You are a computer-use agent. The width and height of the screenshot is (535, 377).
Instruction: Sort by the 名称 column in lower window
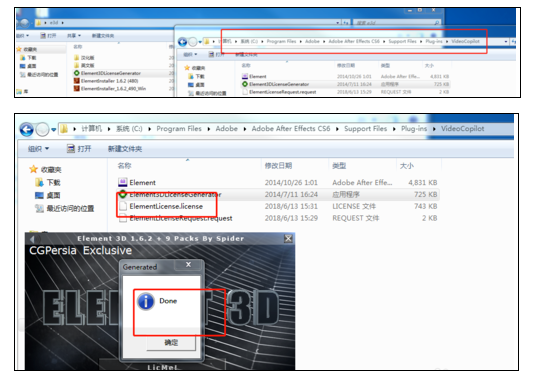(124, 166)
